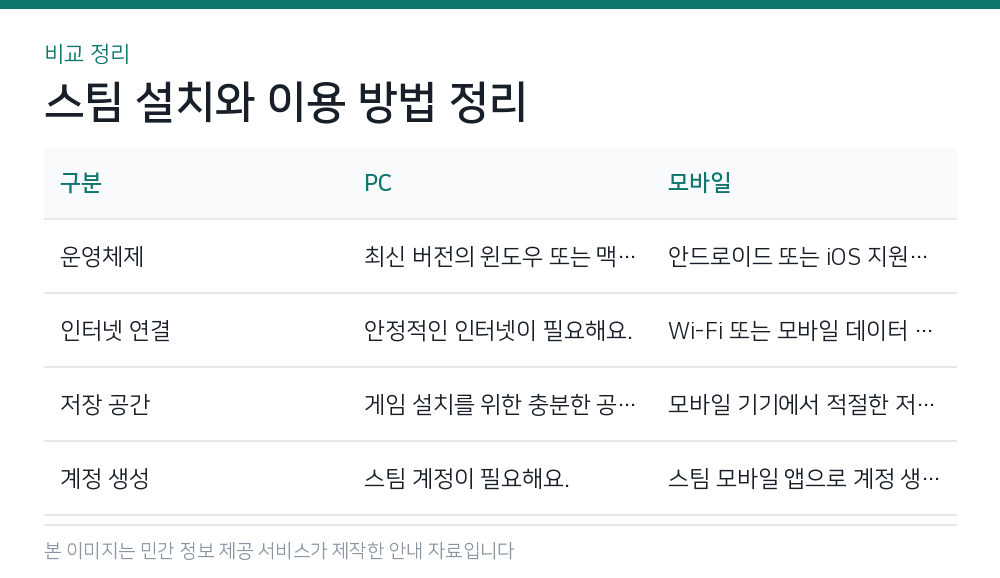Click the heading '스팀 설치와 이용 방법 정리'
1000x578 pixels.
286,102
